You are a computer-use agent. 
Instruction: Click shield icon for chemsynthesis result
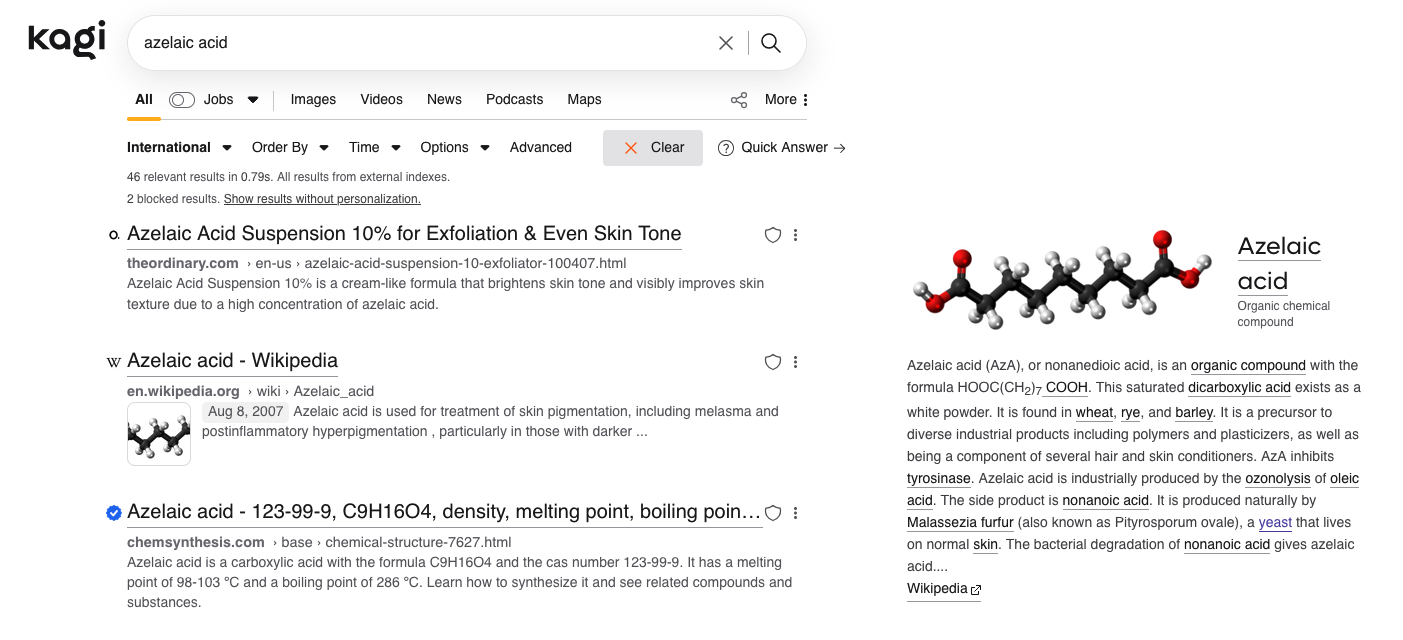pyautogui.click(x=772, y=513)
